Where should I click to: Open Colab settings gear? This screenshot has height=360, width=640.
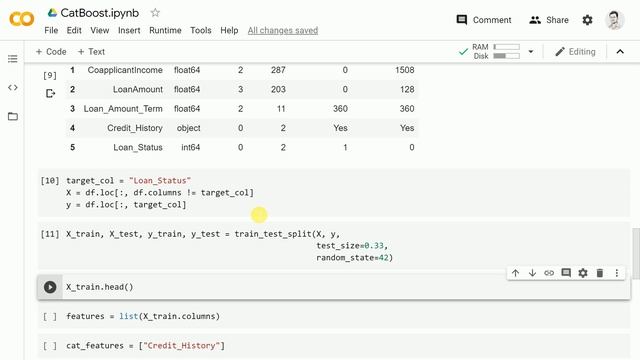pyautogui.click(x=587, y=20)
